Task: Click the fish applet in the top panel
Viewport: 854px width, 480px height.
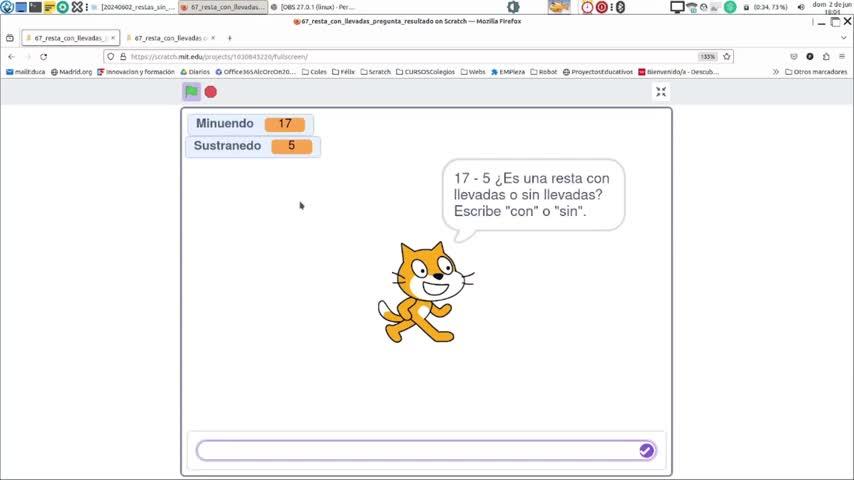Action: coord(559,7)
